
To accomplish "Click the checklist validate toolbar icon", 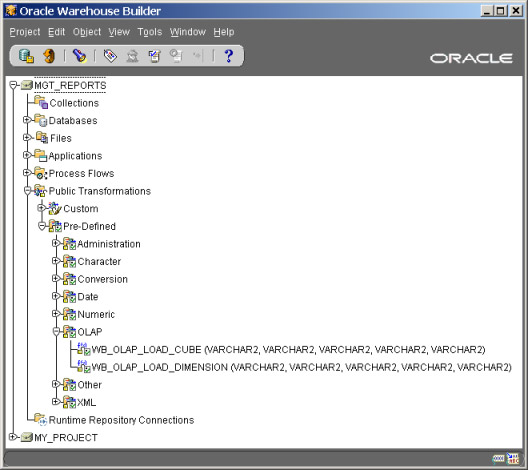I will click(x=155, y=56).
